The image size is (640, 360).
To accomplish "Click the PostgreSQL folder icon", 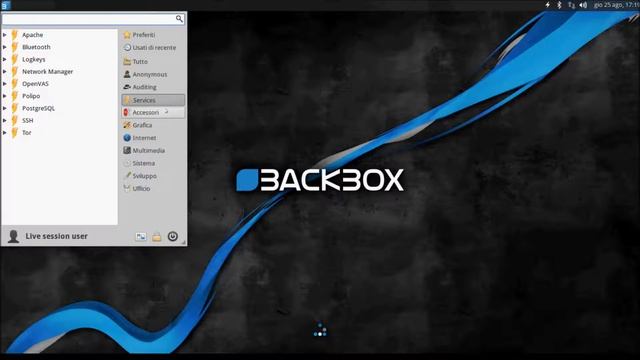I will coord(15,109).
